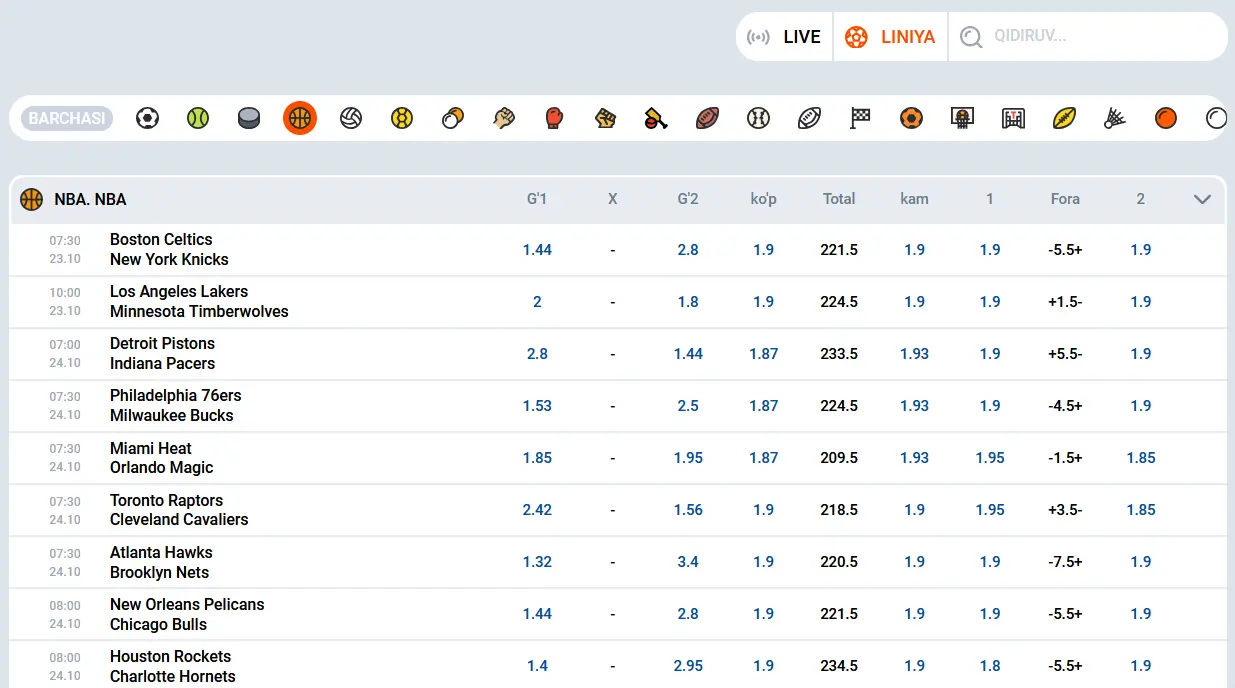Select the goal net icon
The height and width of the screenshot is (688, 1235).
1013,118
